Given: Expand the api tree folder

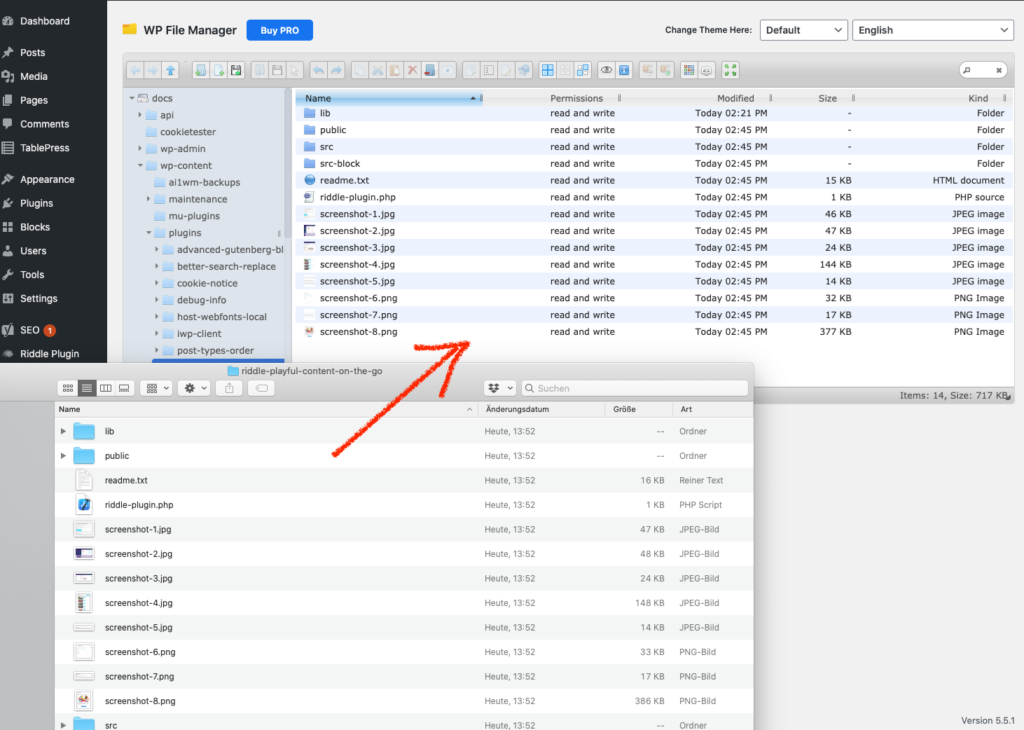Looking at the screenshot, I should 140,115.
